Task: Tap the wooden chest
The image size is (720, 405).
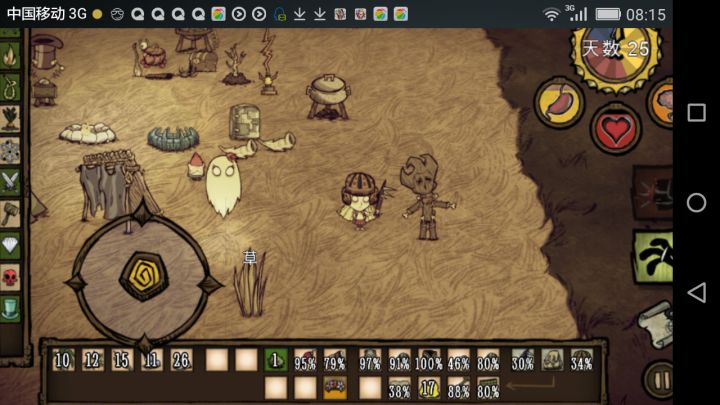Action: tap(203, 61)
